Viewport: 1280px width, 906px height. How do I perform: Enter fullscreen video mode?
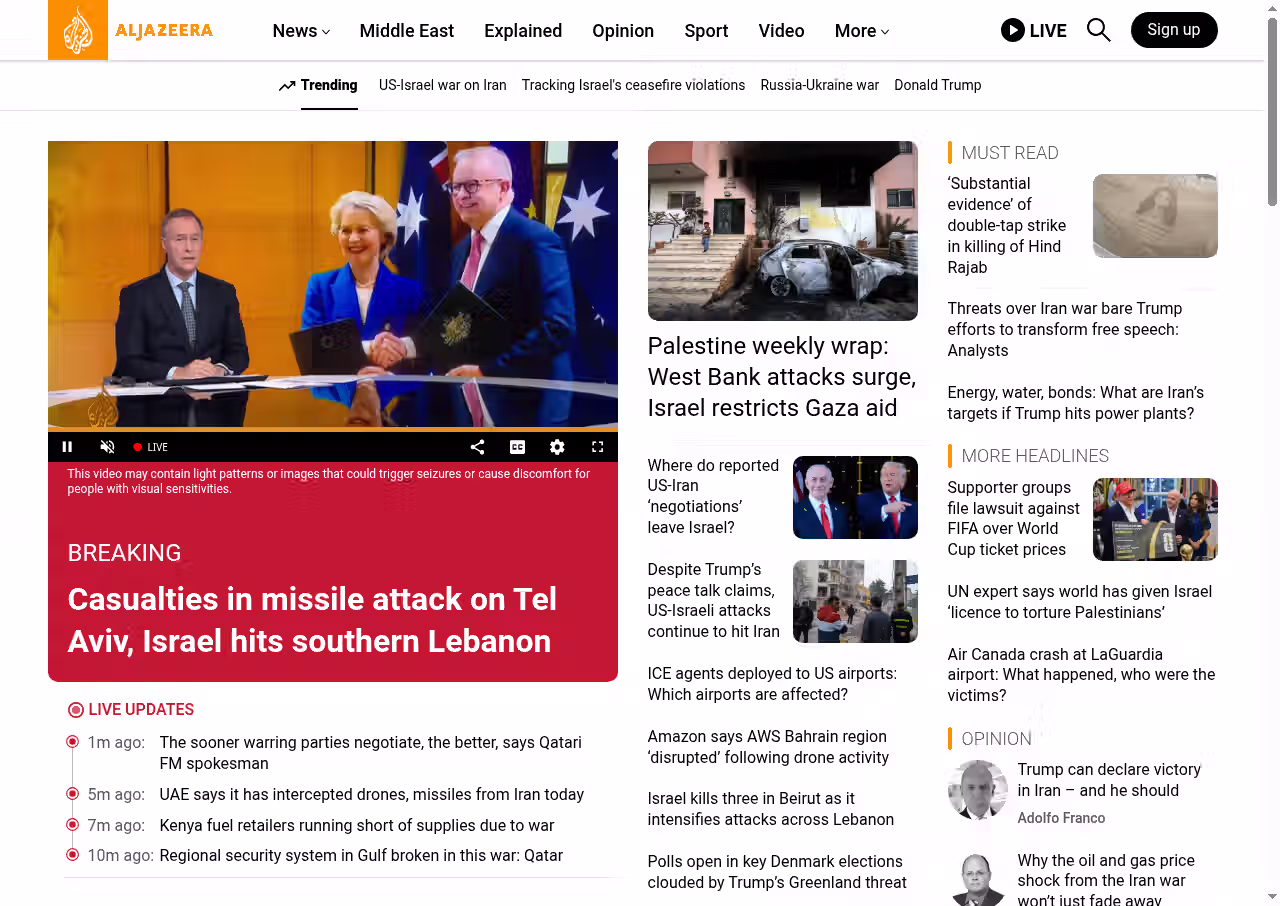pos(597,447)
